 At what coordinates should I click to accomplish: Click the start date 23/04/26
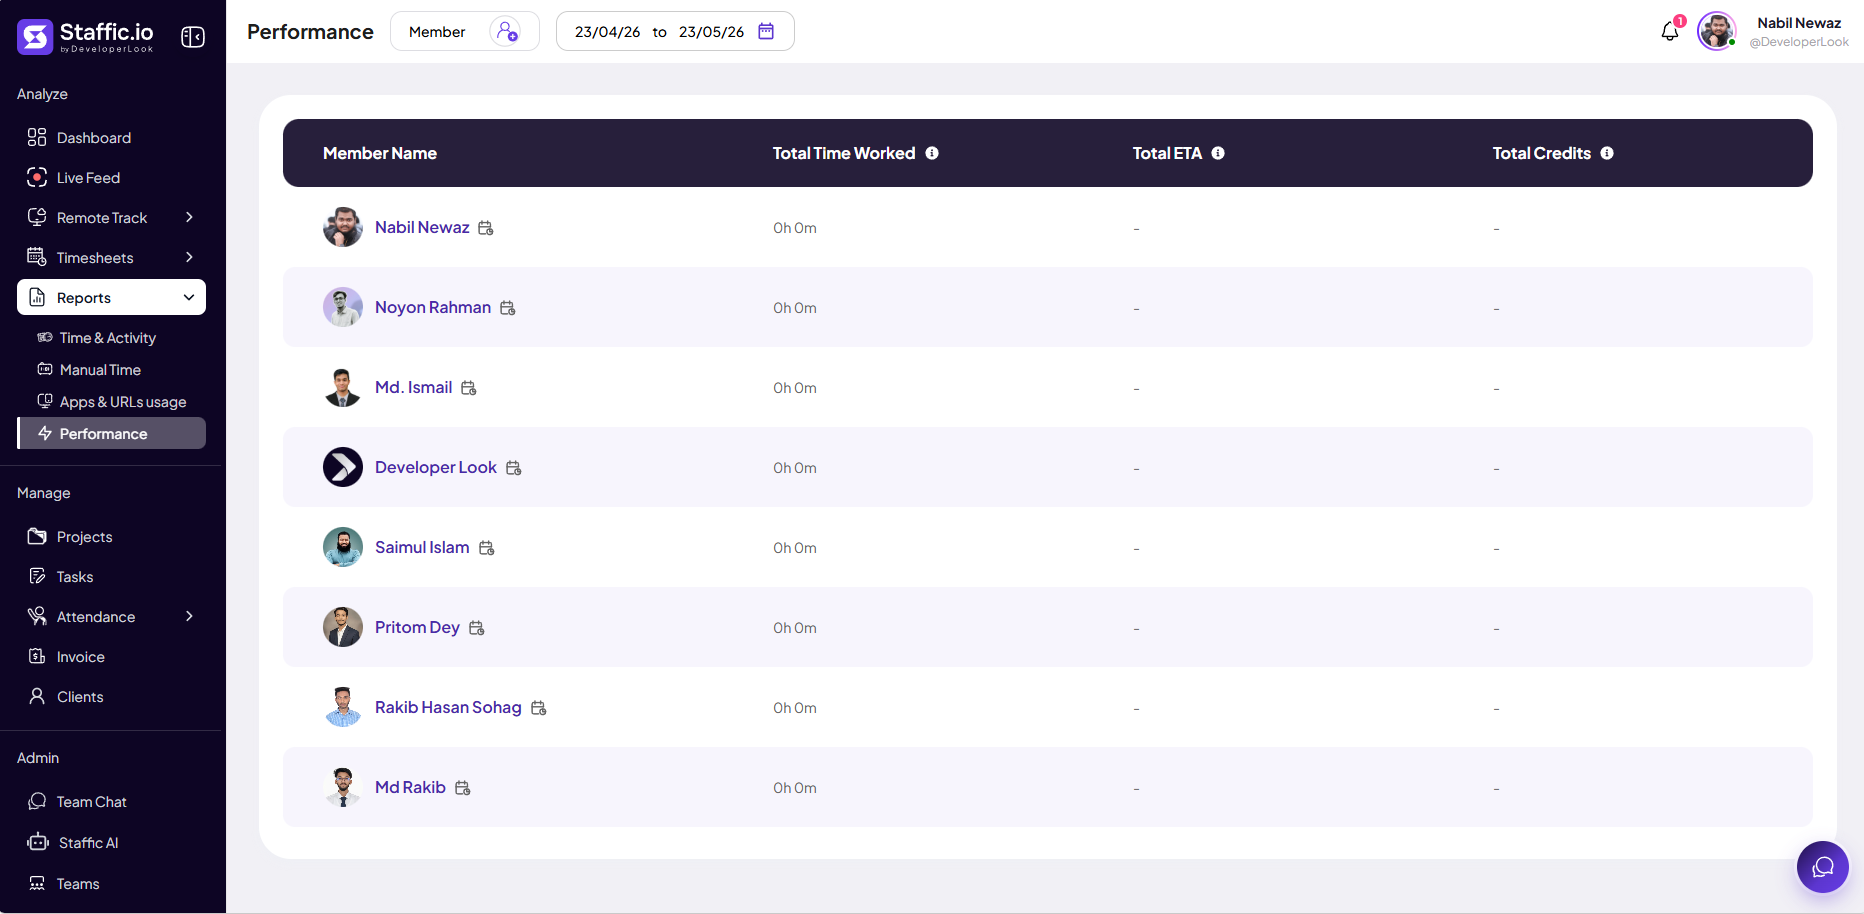tap(607, 32)
